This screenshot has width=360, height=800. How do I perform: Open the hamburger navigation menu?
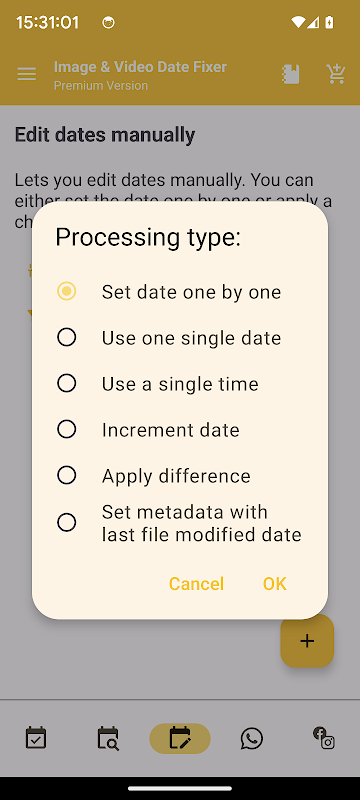(27, 74)
